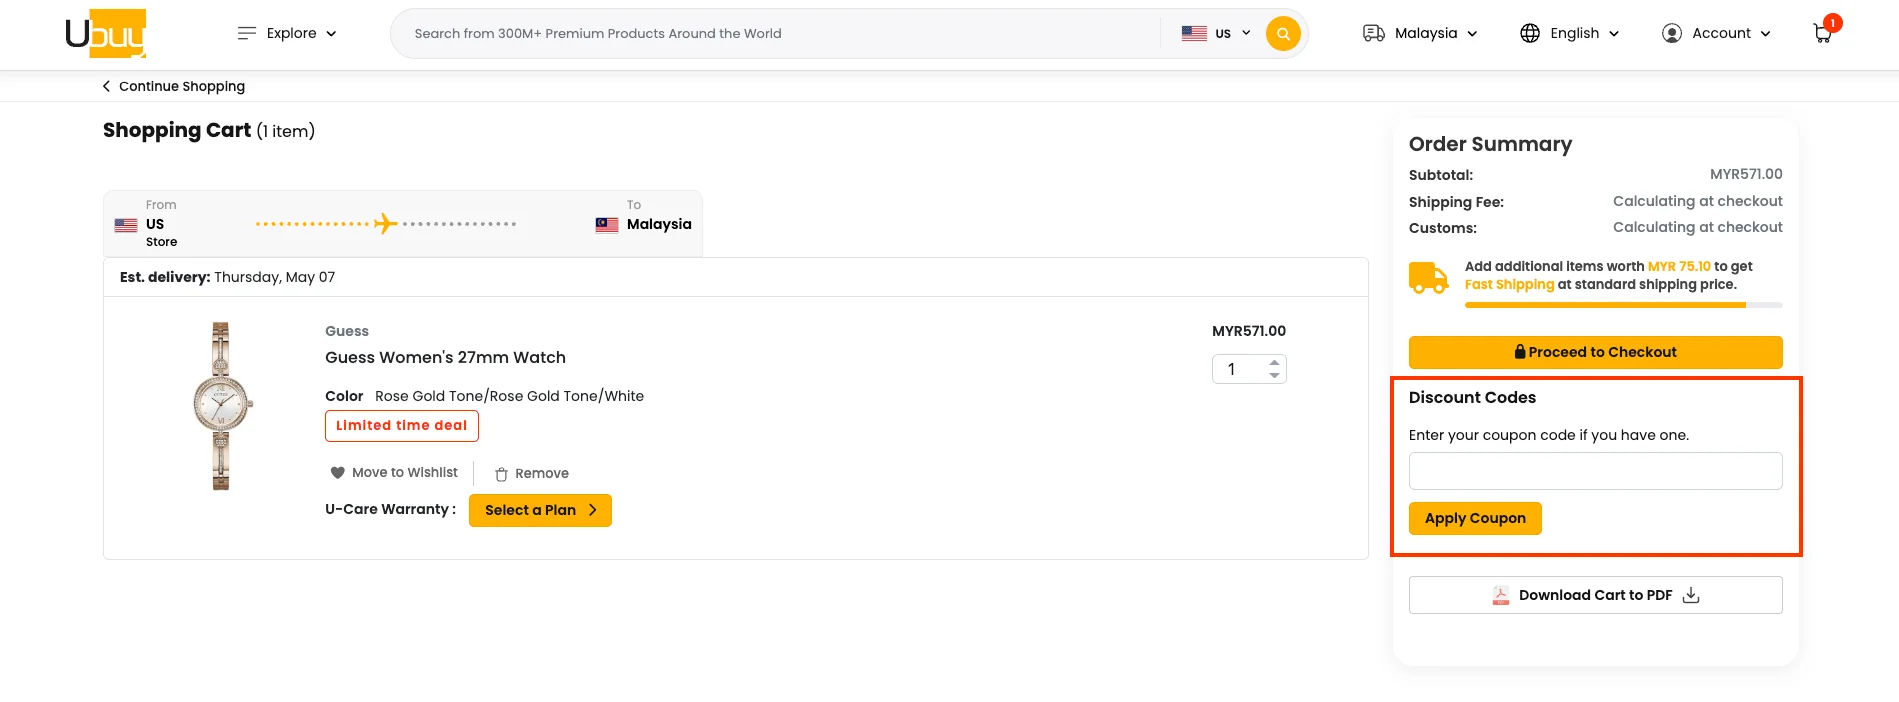Click the Guess brand name
The height and width of the screenshot is (702, 1899).
click(347, 331)
